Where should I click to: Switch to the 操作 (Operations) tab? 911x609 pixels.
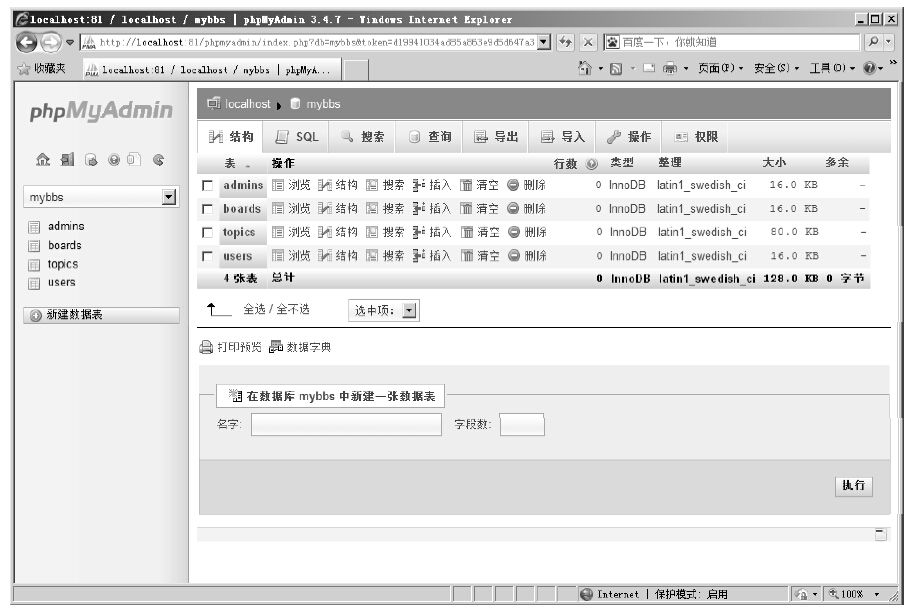click(629, 137)
